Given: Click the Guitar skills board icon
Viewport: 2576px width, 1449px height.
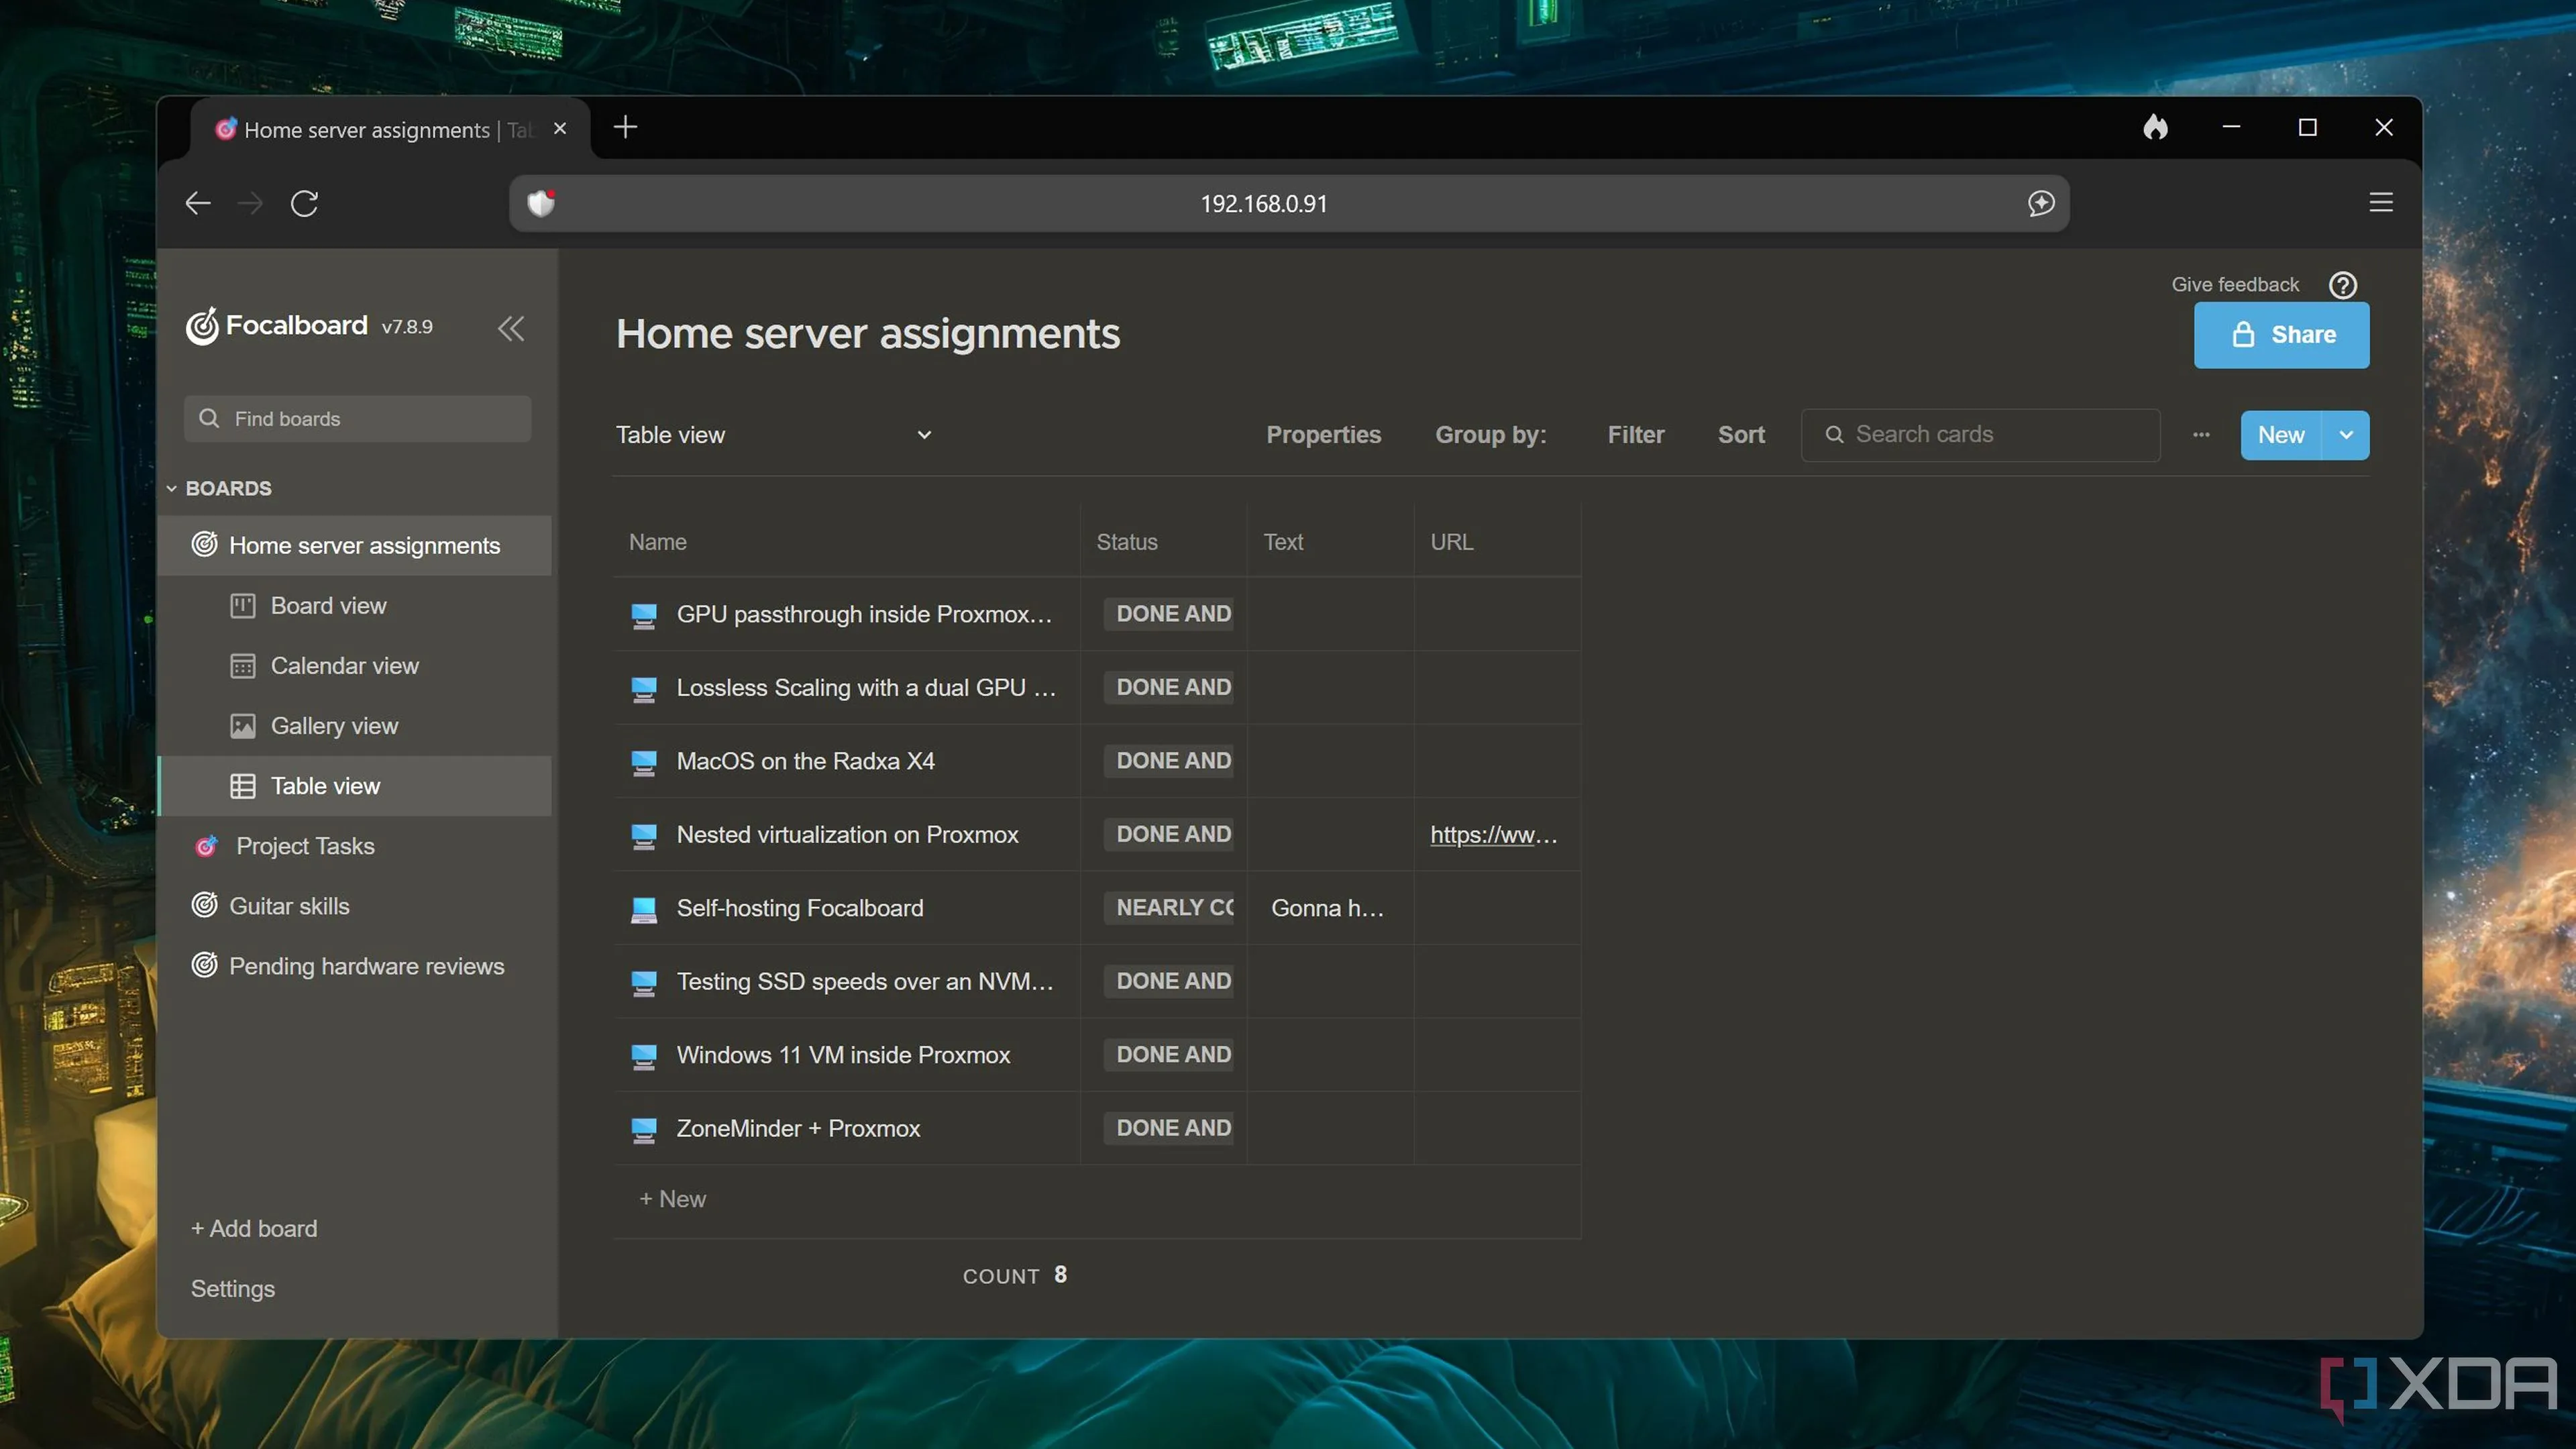Looking at the screenshot, I should tap(204, 906).
